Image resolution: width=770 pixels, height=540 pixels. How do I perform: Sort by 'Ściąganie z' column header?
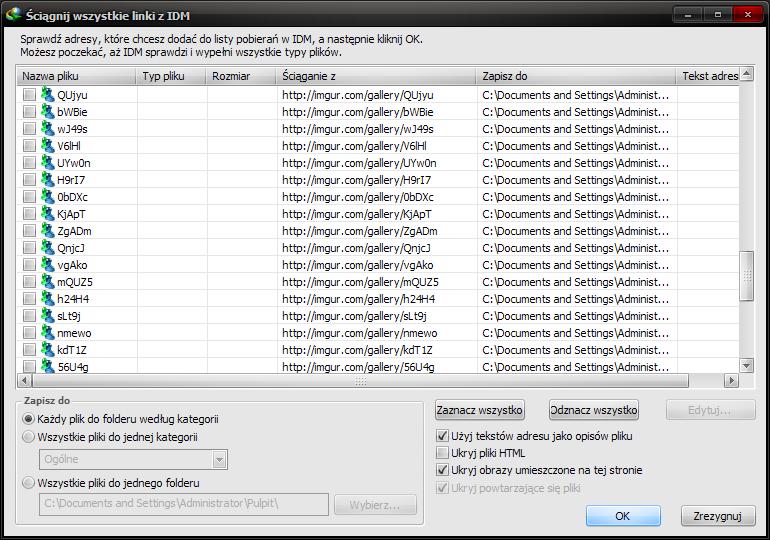pos(376,76)
